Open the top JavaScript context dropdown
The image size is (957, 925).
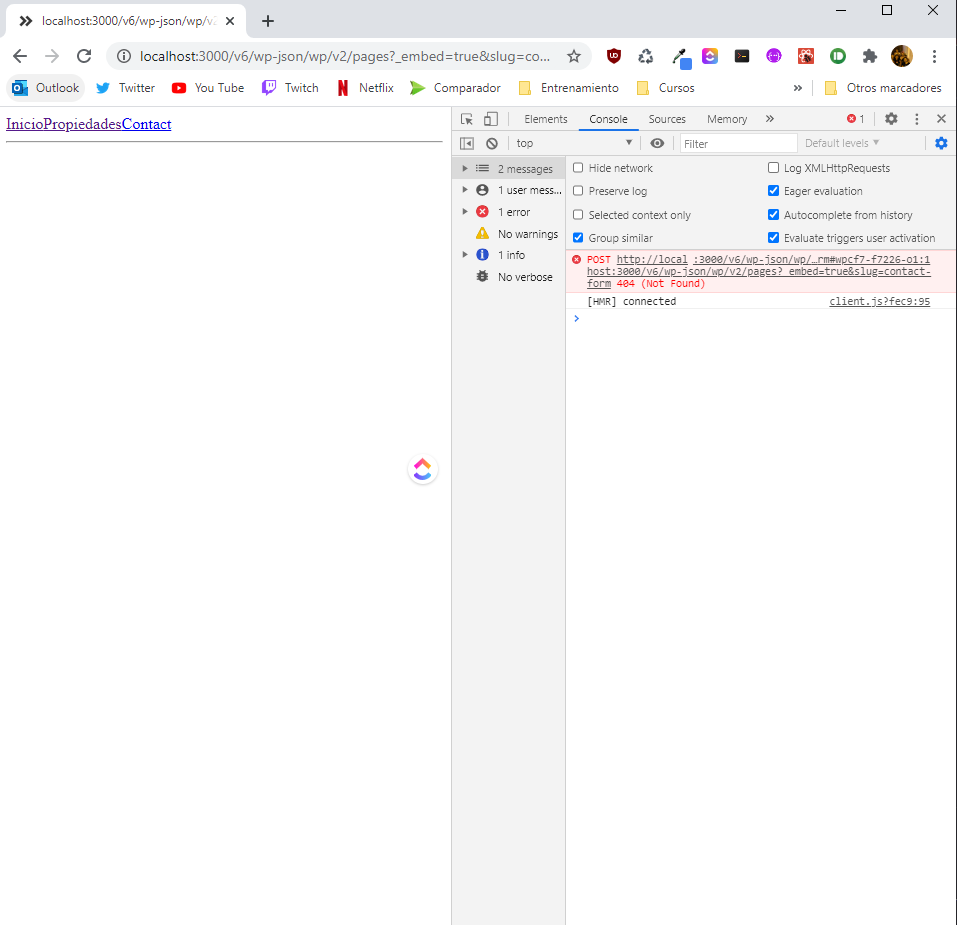574,143
